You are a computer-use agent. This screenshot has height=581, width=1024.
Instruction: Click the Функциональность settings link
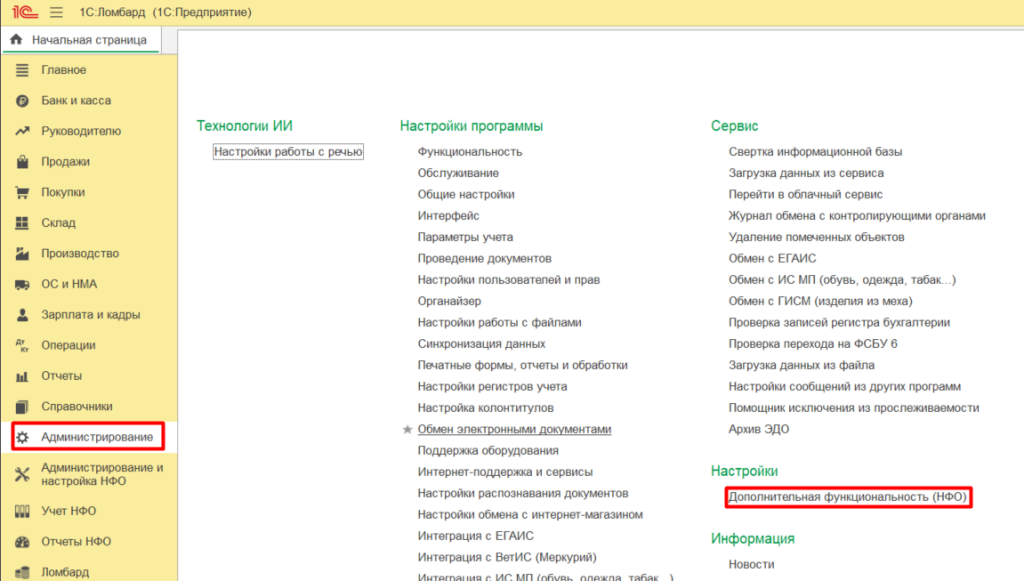tap(470, 152)
